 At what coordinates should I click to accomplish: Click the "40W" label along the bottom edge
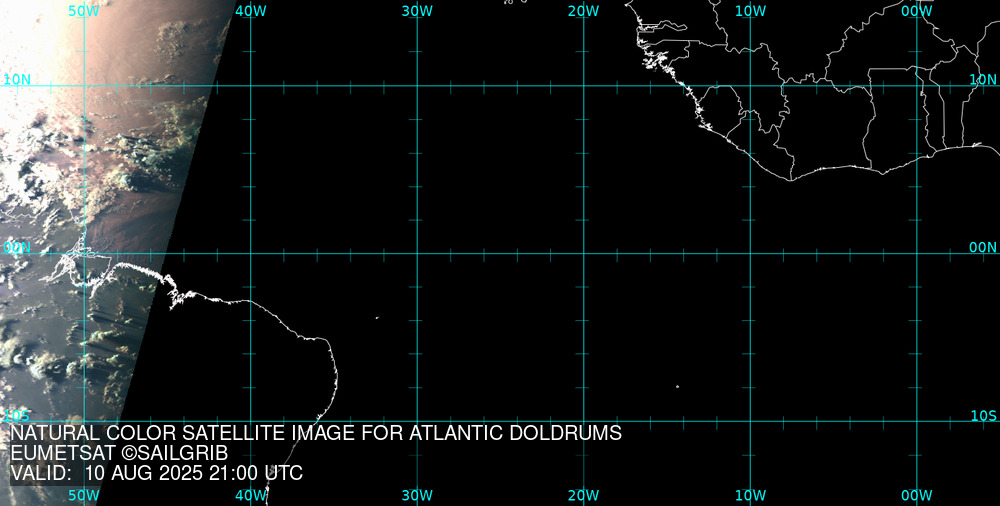[251, 495]
